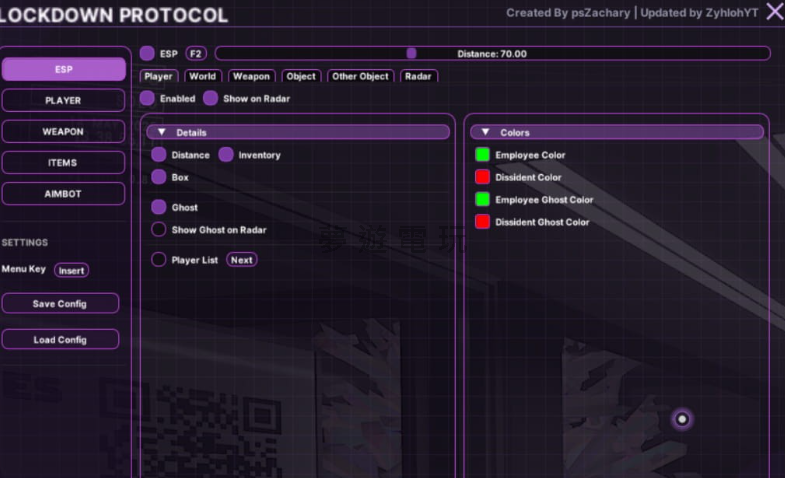Check the Player List option
Screen dimensions: 785x478
click(159, 260)
